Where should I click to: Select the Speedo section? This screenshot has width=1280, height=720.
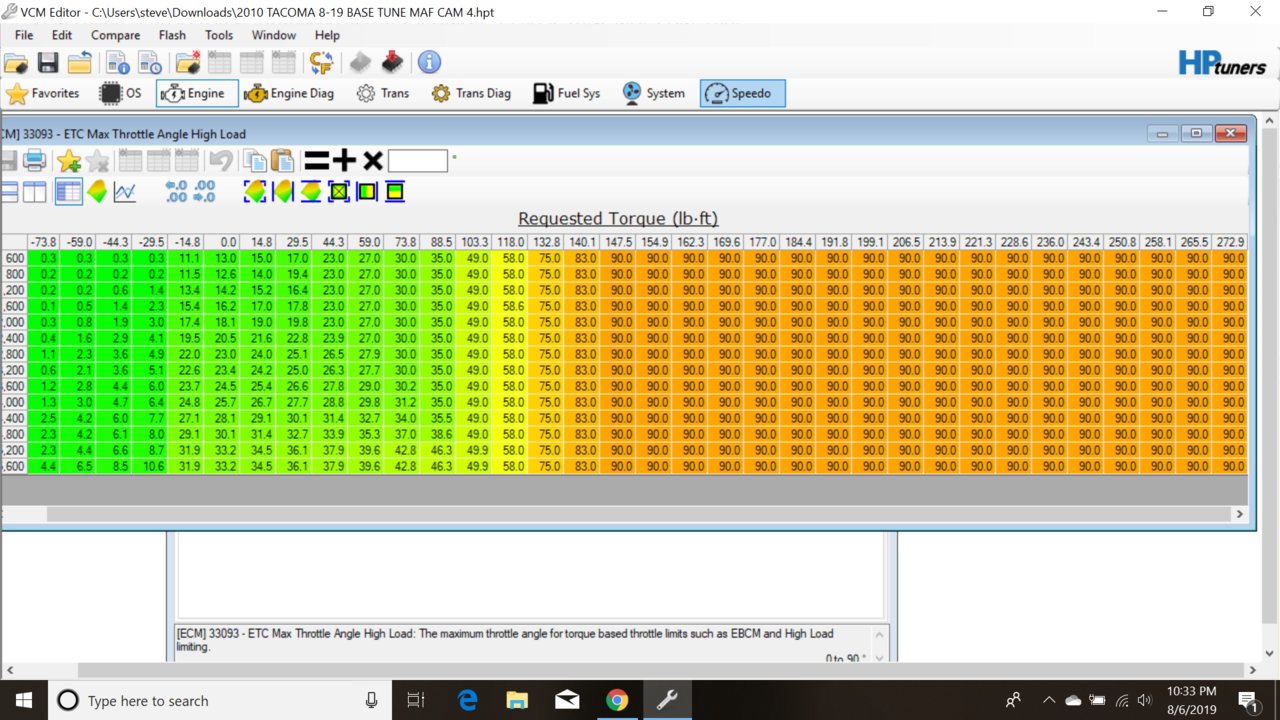pos(742,94)
